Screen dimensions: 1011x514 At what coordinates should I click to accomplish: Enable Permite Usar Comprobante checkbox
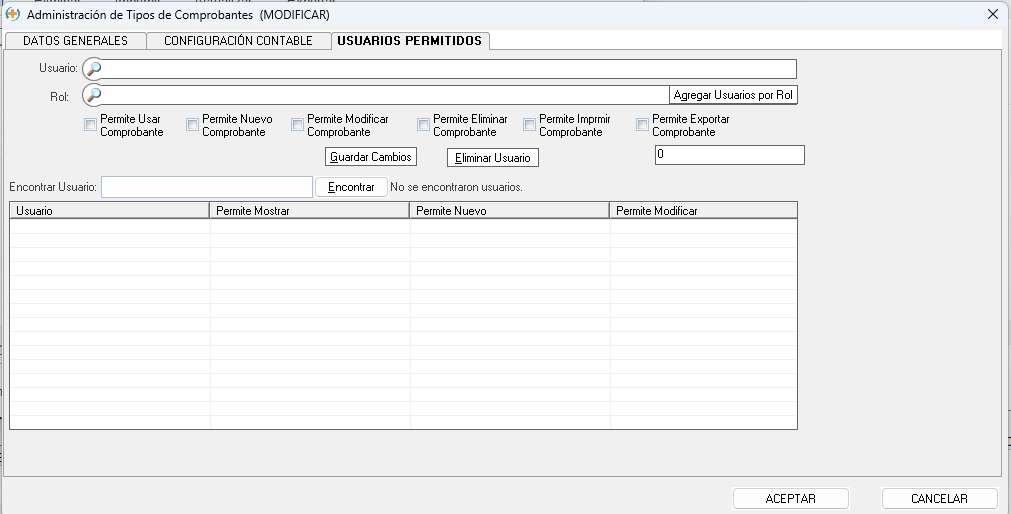[x=91, y=125]
